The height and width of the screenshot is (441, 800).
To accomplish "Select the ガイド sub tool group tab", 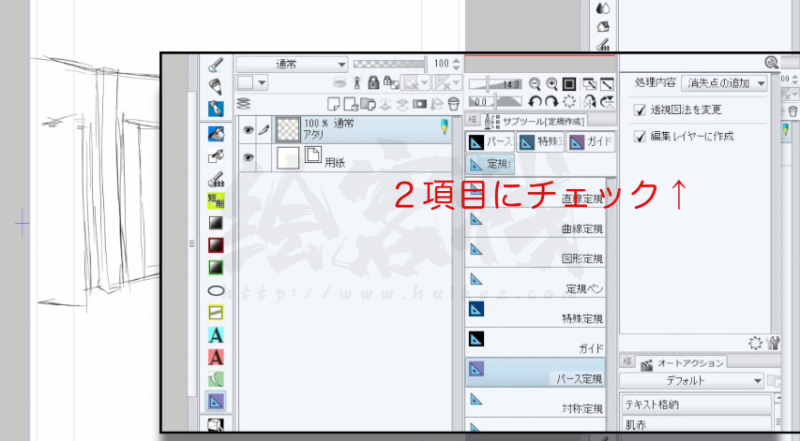I will 590,142.
